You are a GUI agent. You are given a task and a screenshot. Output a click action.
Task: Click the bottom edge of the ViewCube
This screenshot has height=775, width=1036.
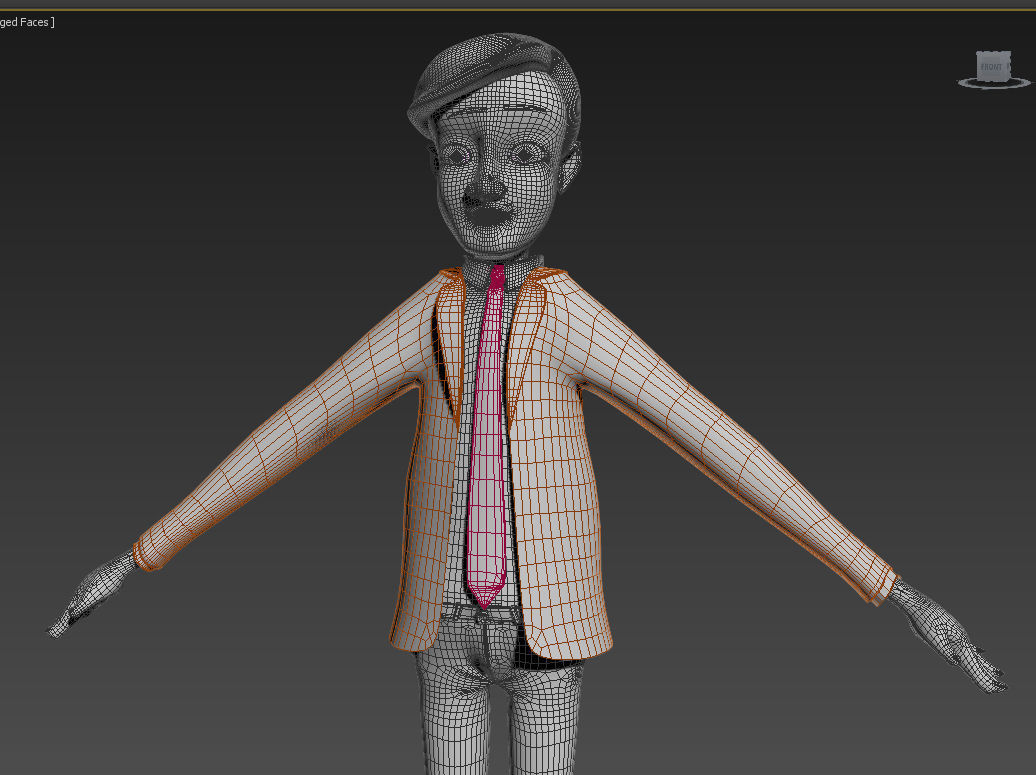pyautogui.click(x=990, y=79)
